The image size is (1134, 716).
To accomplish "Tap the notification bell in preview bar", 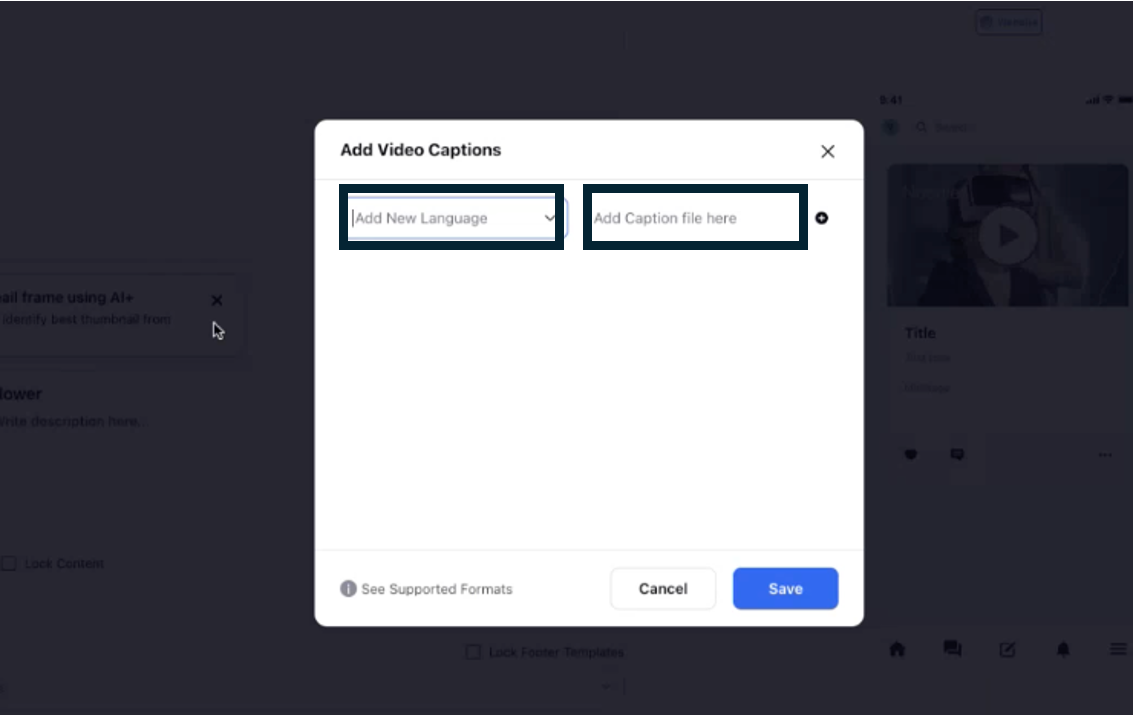I will pos(1063,649).
